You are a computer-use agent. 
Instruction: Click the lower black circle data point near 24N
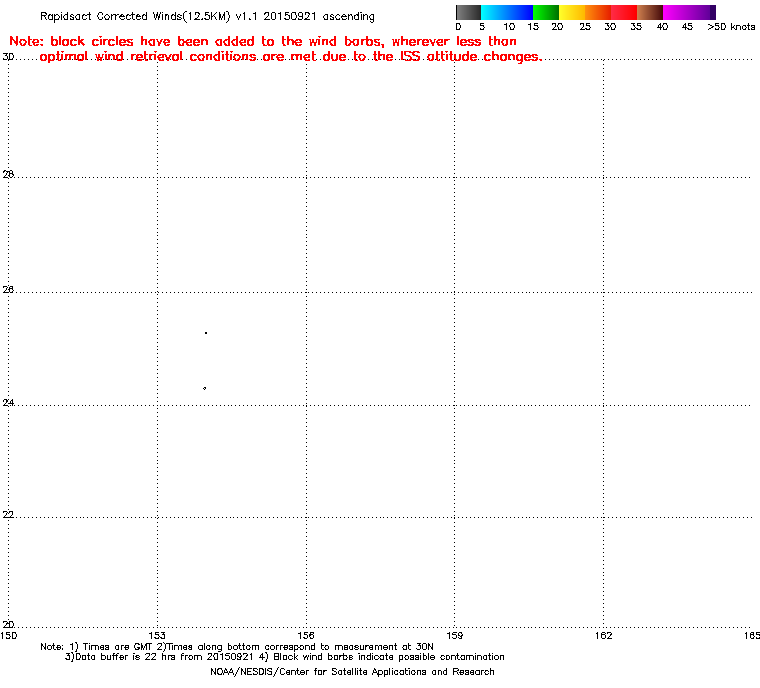(x=205, y=388)
